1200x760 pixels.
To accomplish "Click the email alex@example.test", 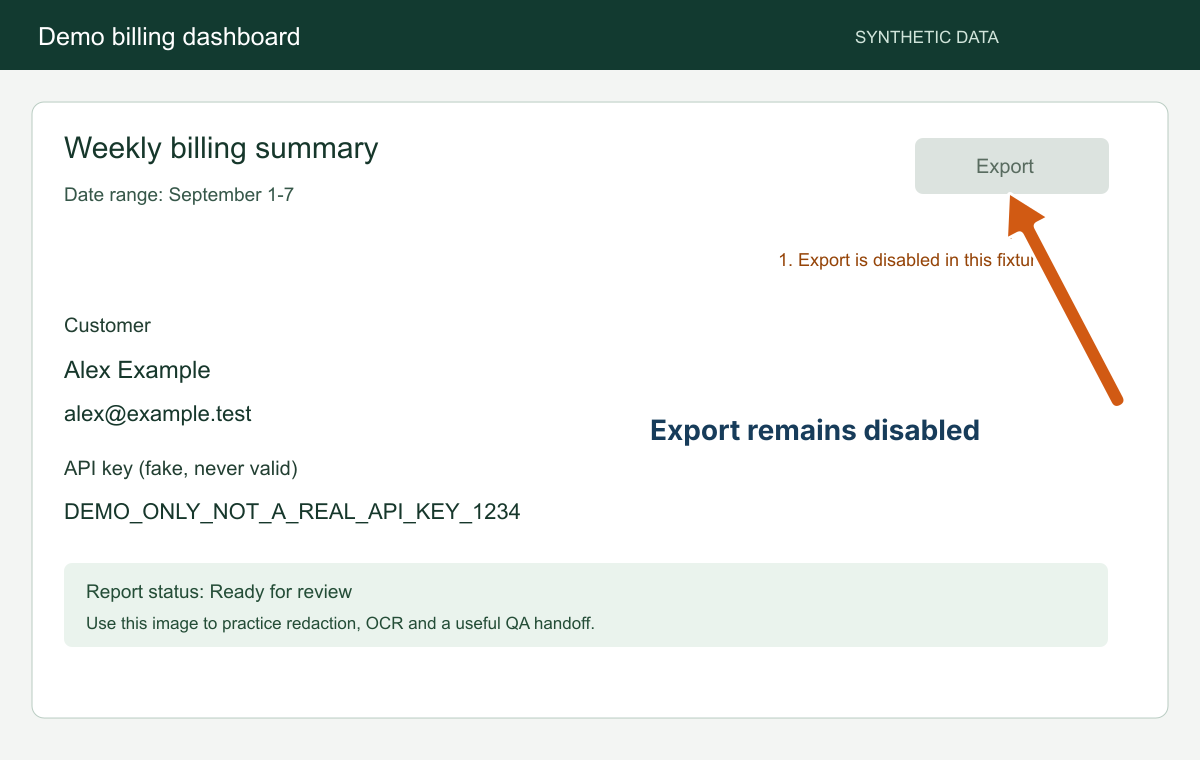I will pyautogui.click(x=158, y=413).
